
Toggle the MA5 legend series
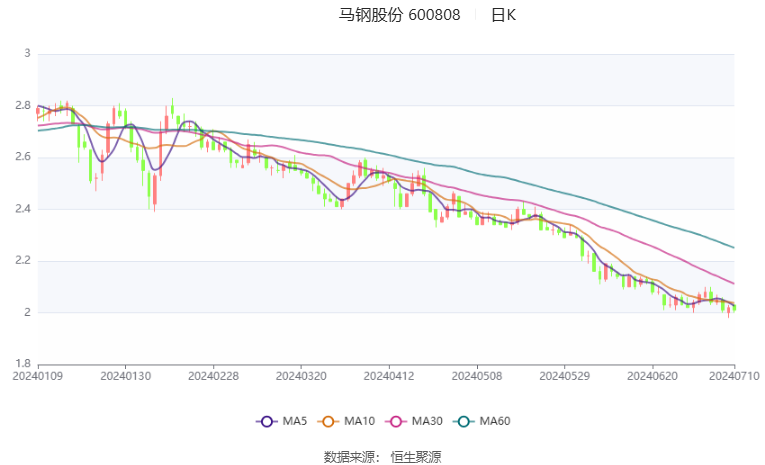pos(282,421)
